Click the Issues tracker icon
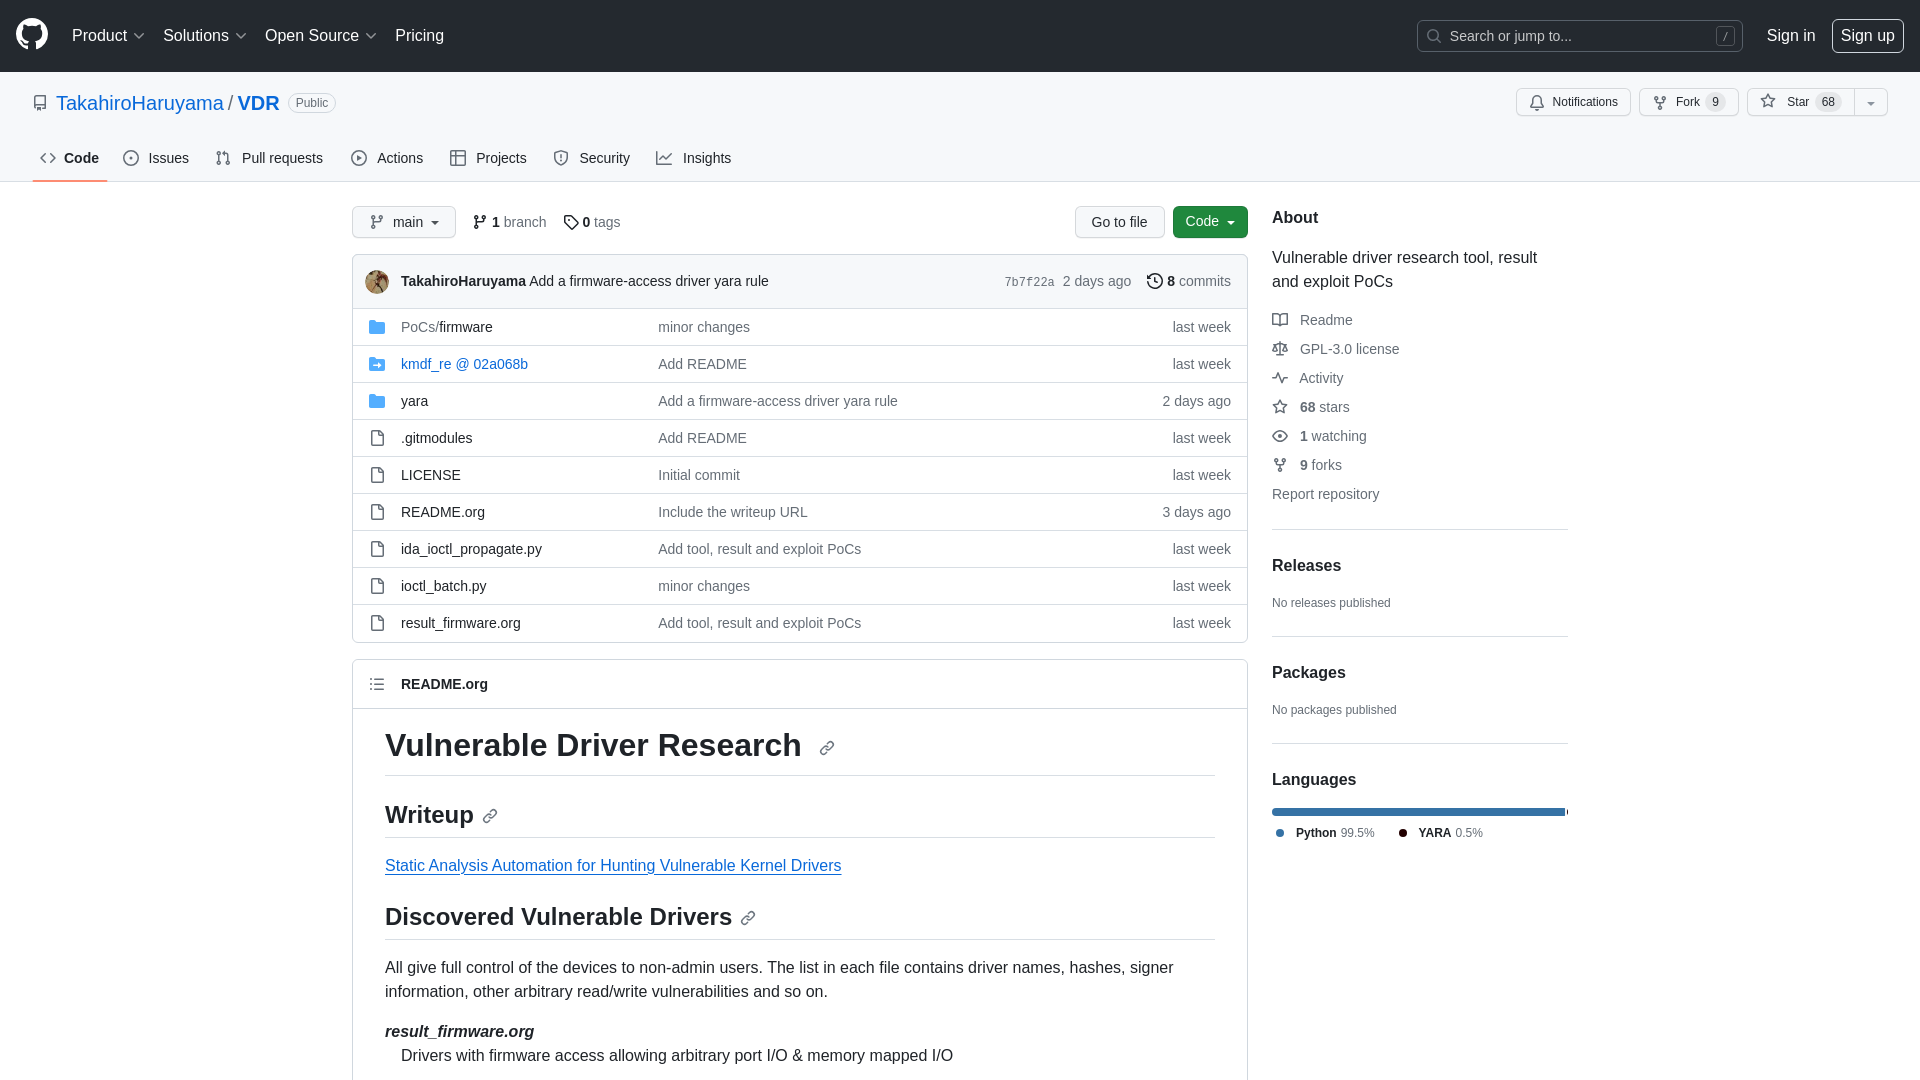Screen dimensions: 1920x1080 click(131, 158)
